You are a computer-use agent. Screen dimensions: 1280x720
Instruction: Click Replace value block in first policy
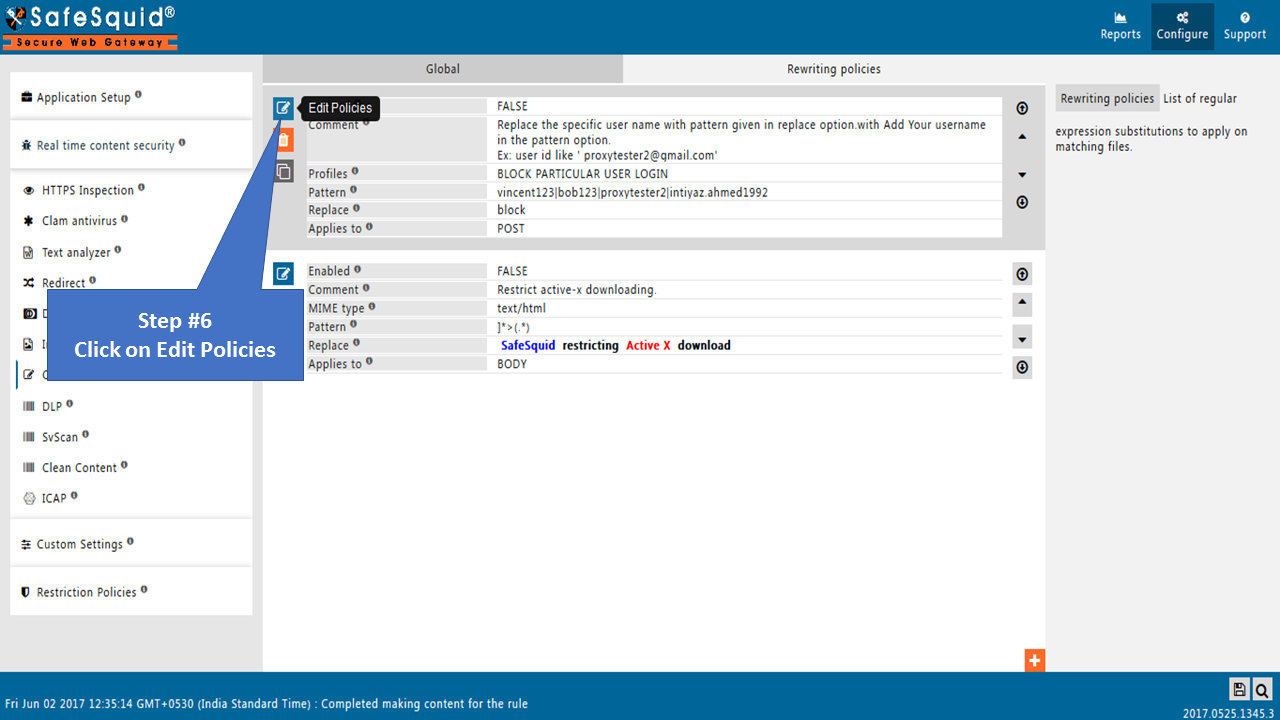pos(511,210)
